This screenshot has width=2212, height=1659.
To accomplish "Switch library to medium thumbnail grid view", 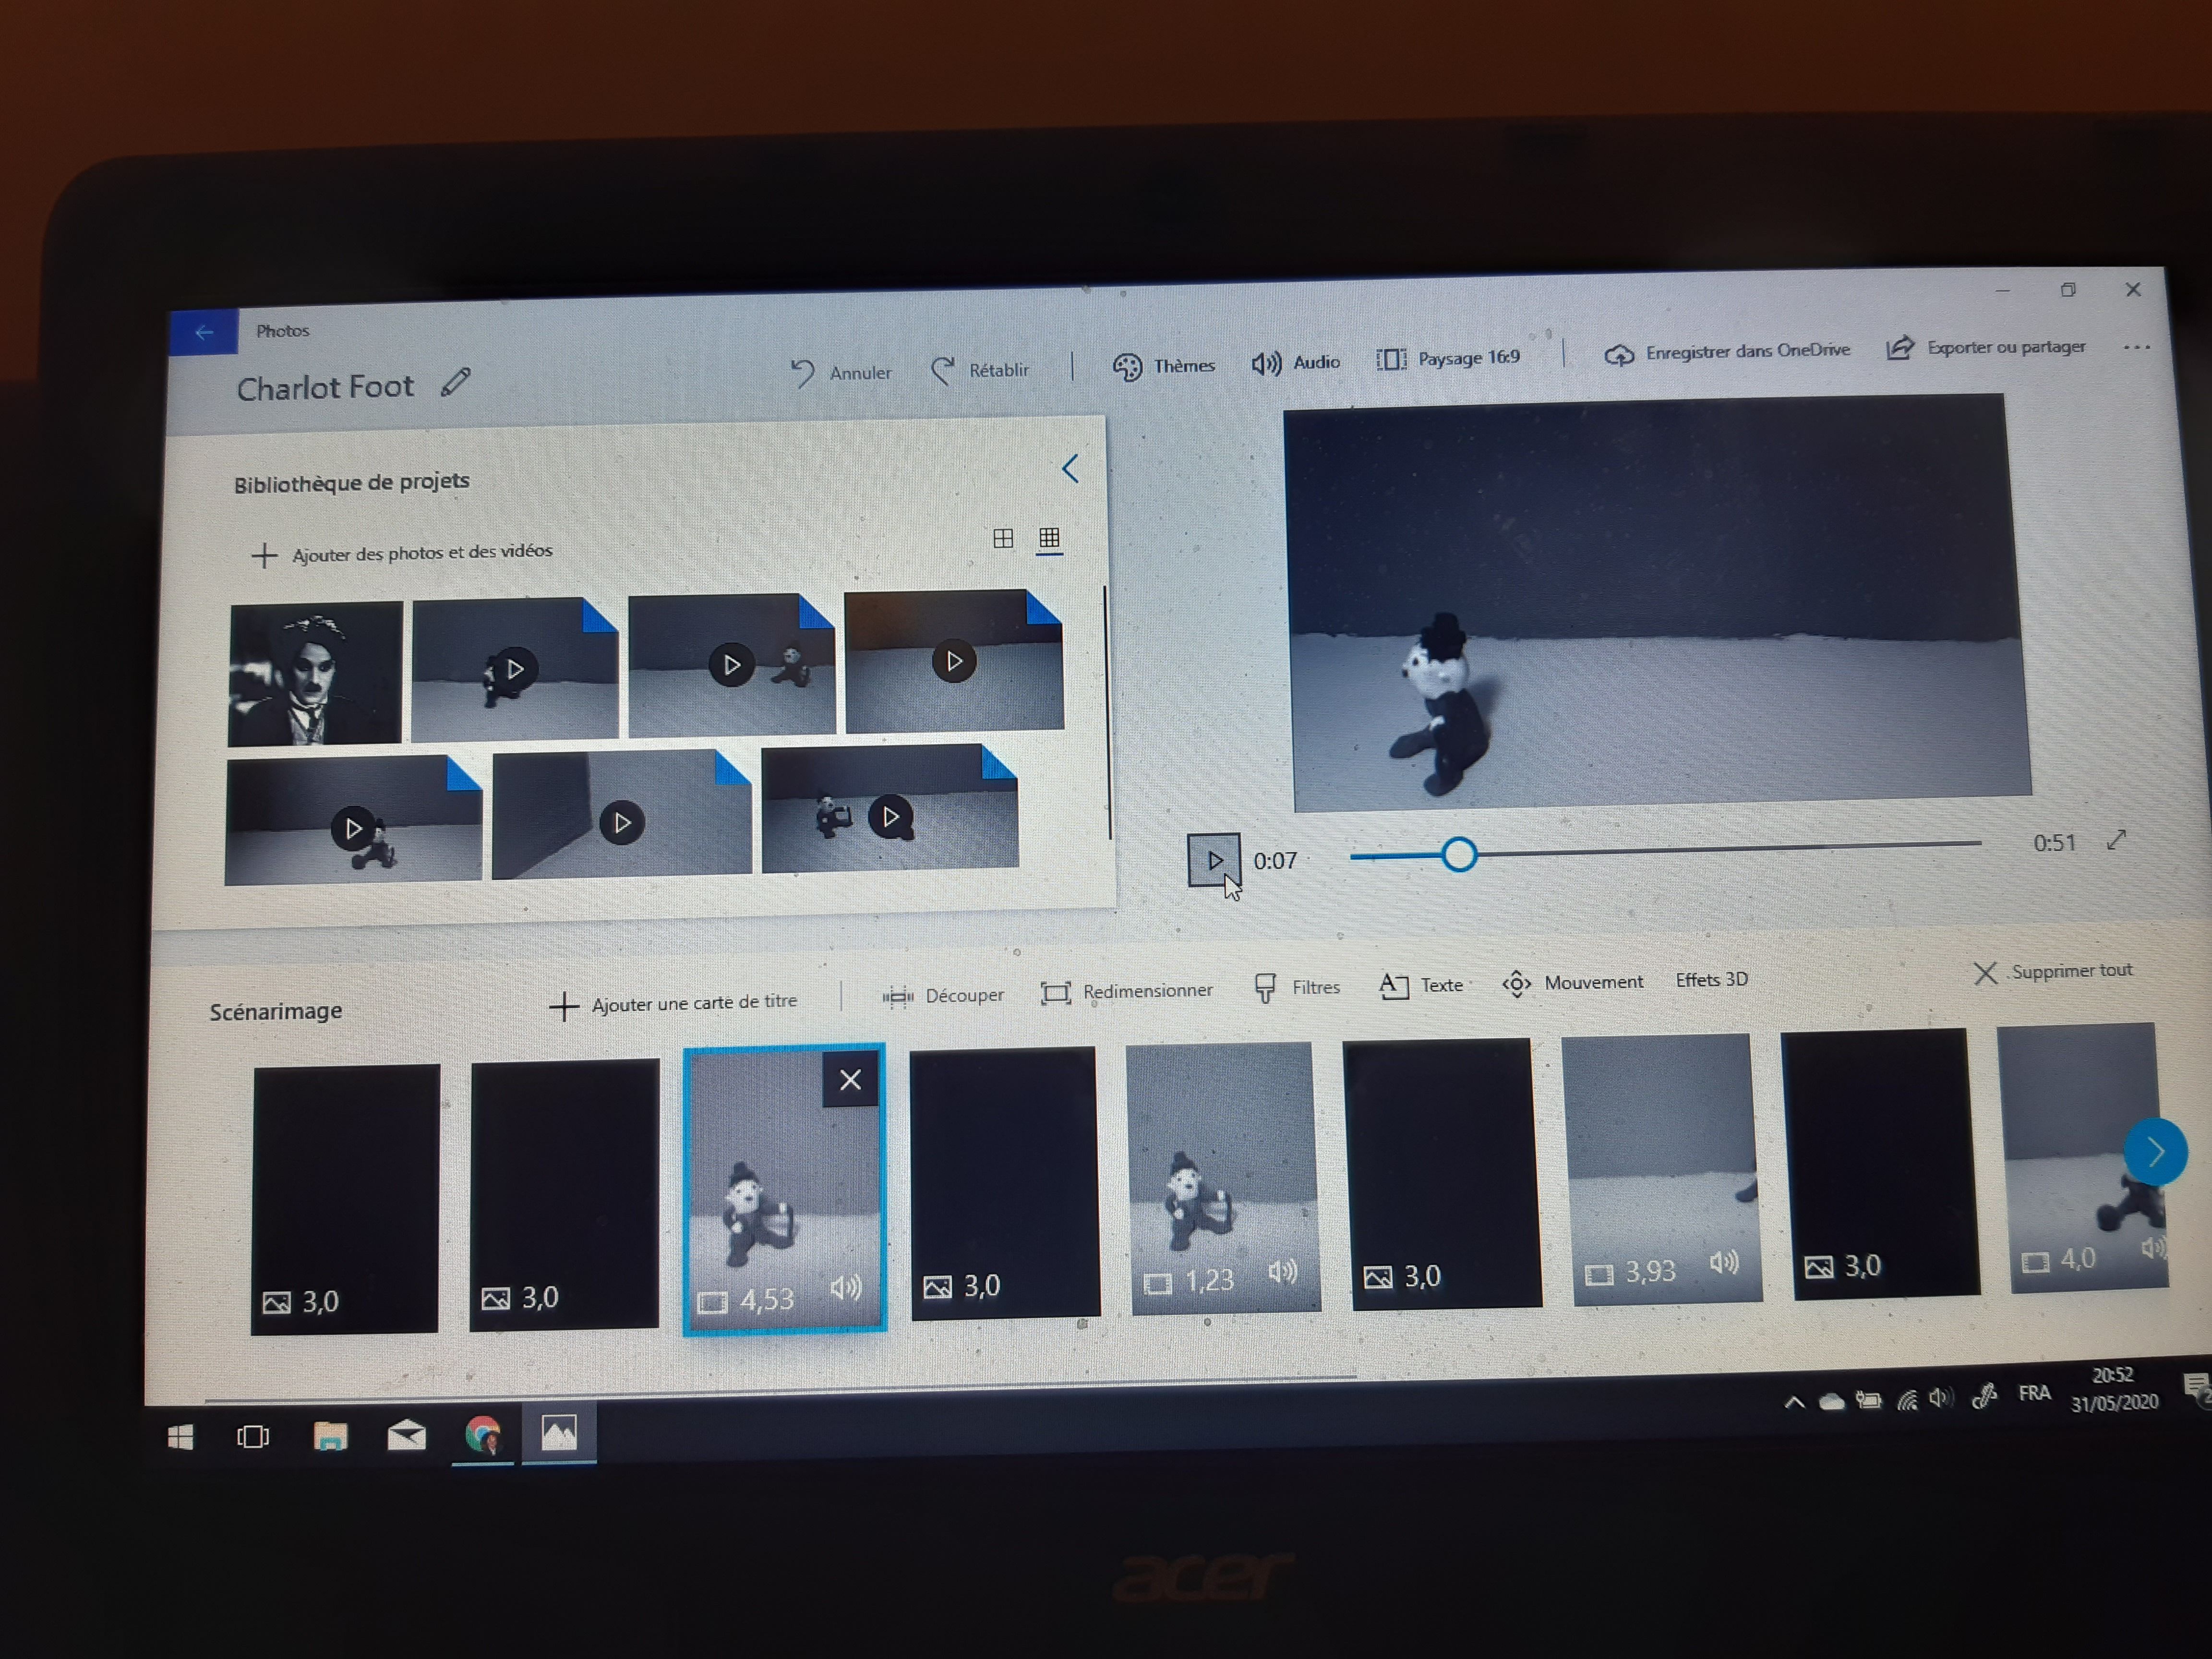I will click(1003, 538).
